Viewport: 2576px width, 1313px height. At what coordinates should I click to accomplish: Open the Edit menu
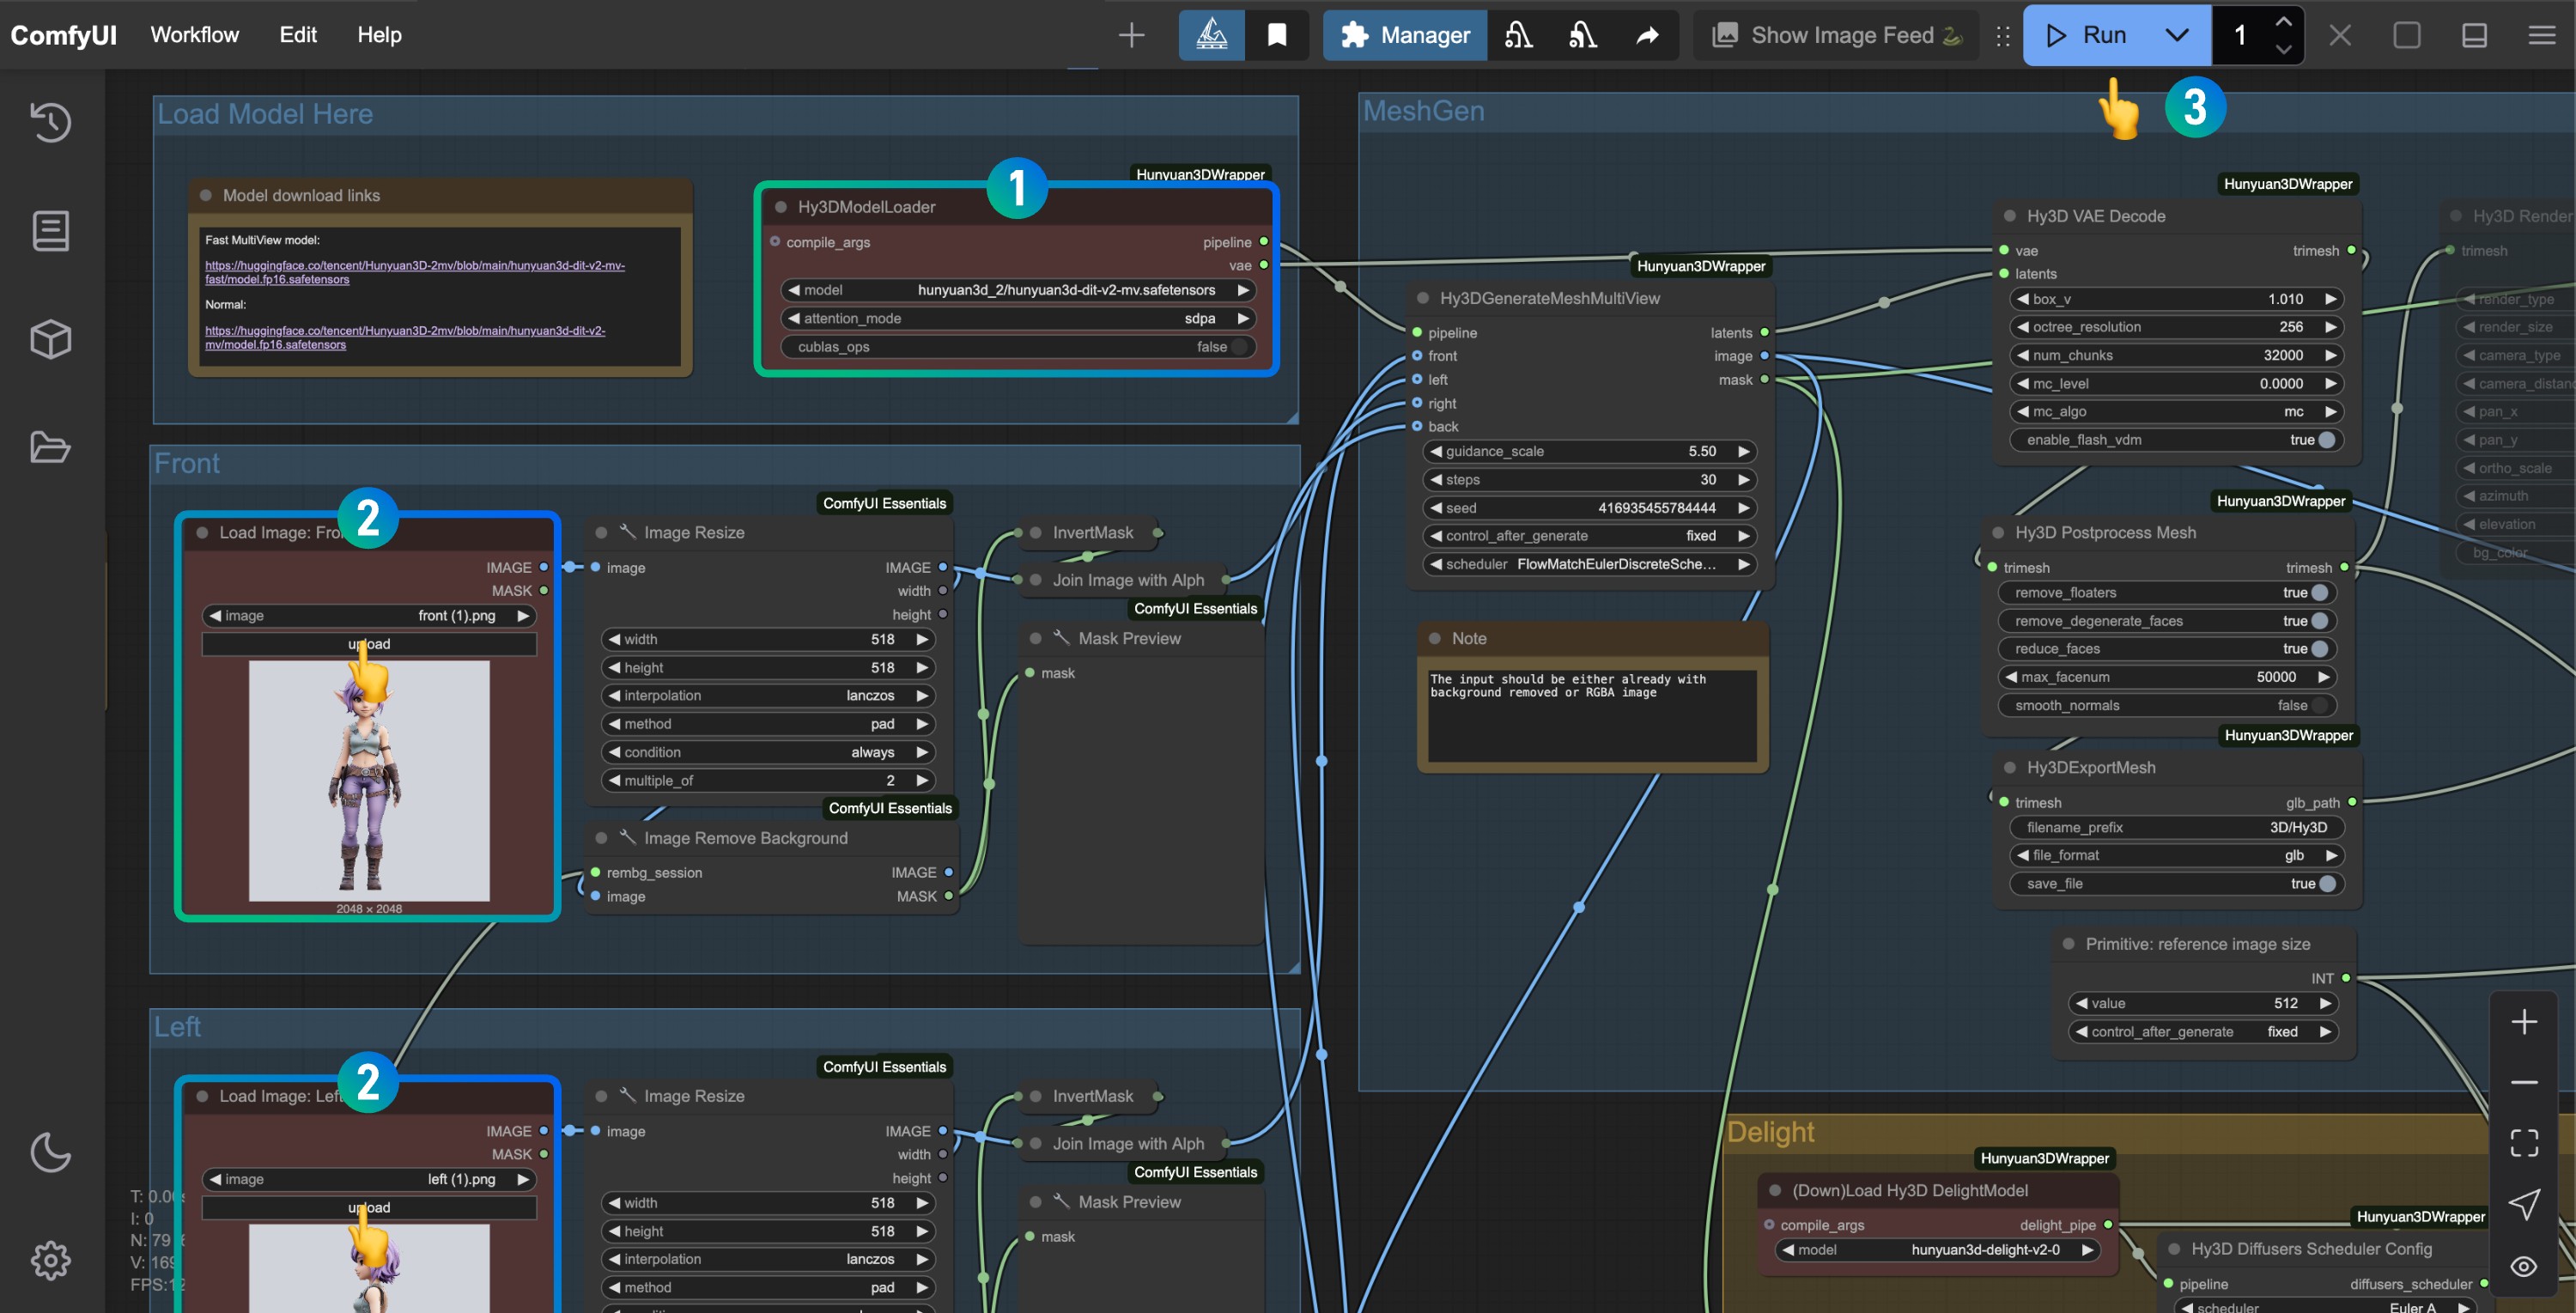[x=297, y=35]
